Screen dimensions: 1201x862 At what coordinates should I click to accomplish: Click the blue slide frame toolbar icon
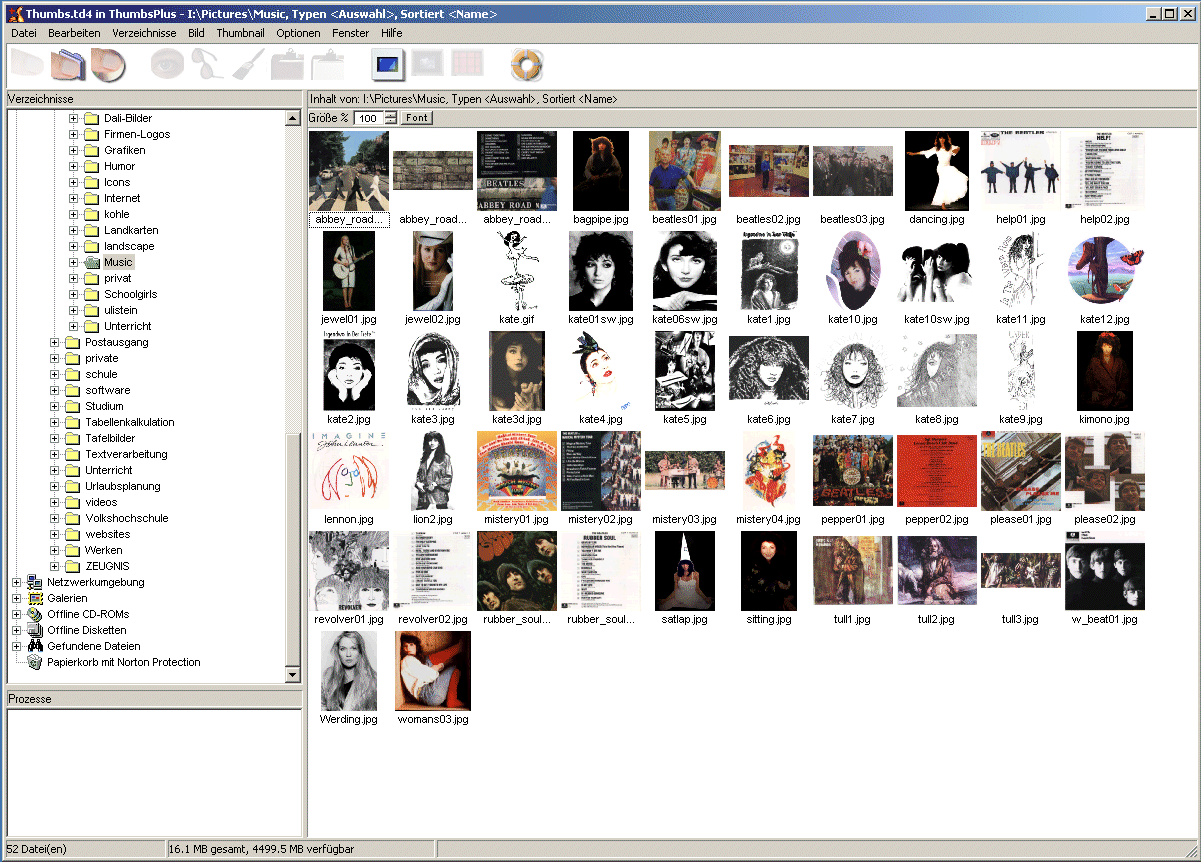tap(387, 65)
